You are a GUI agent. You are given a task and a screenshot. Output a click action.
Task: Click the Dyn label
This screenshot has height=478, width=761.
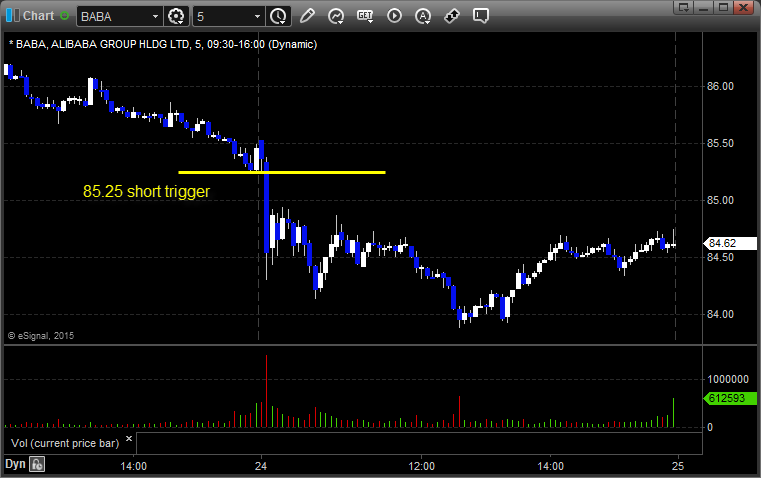pyautogui.click(x=15, y=464)
